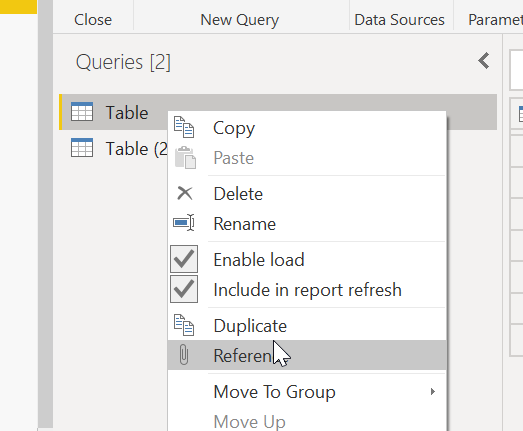Choose Reference from the context menu

coord(307,355)
